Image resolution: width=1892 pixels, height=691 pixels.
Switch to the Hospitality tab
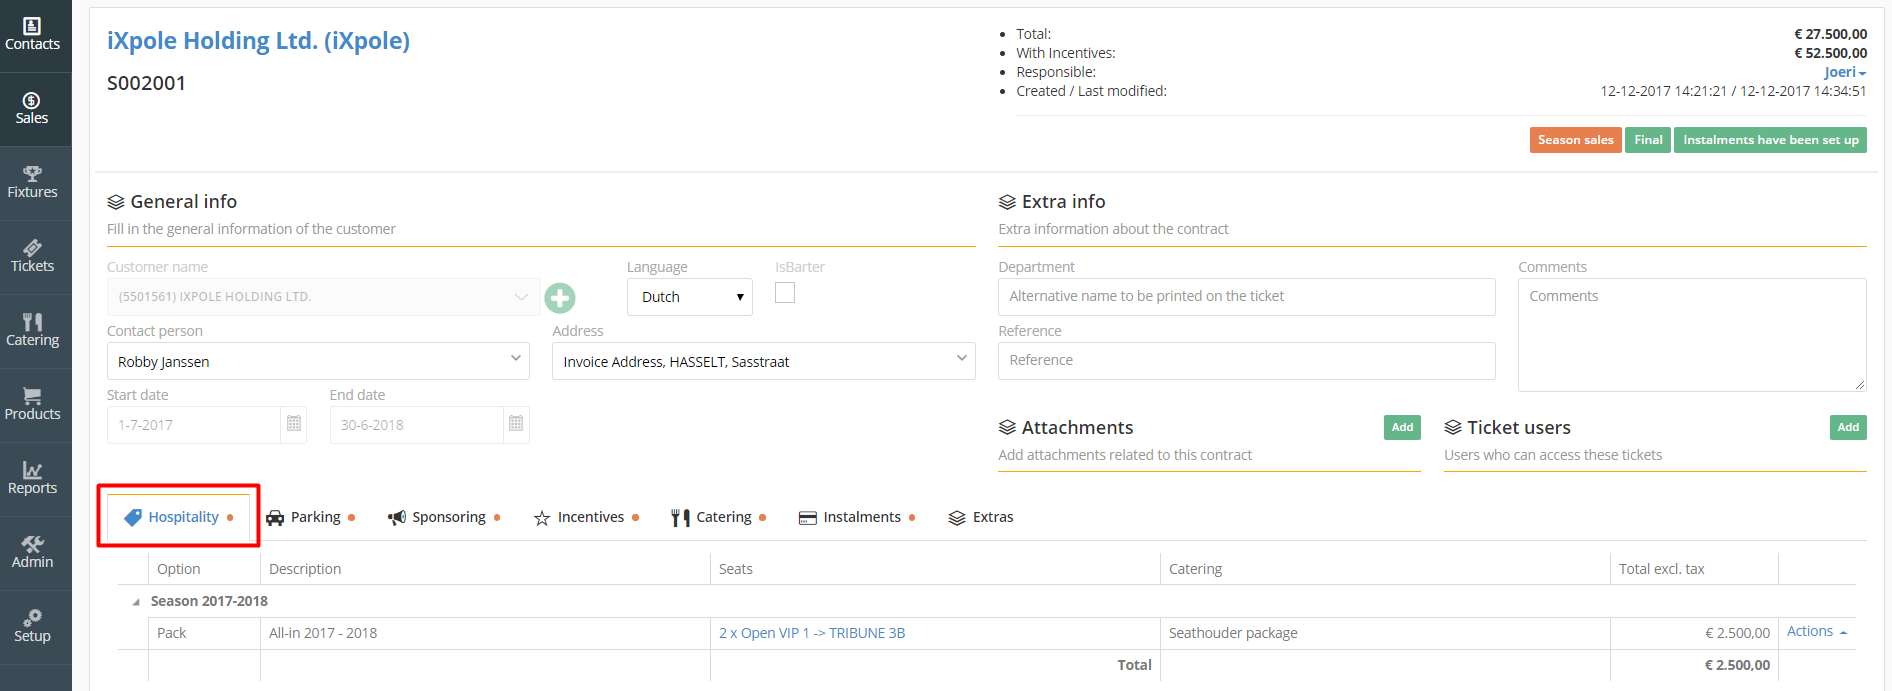179,517
